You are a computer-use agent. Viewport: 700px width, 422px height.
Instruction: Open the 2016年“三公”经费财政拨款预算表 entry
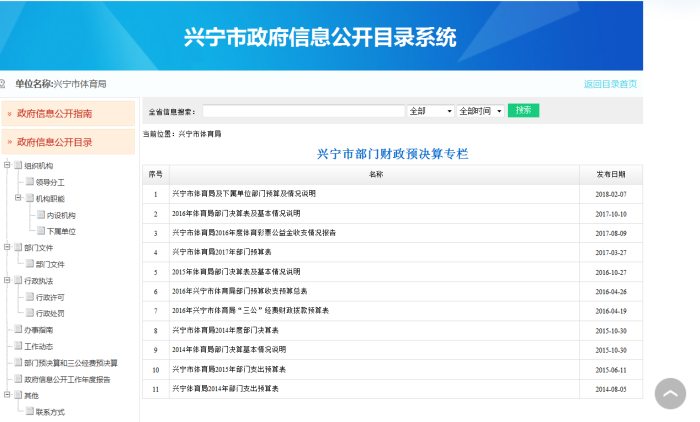250,310
